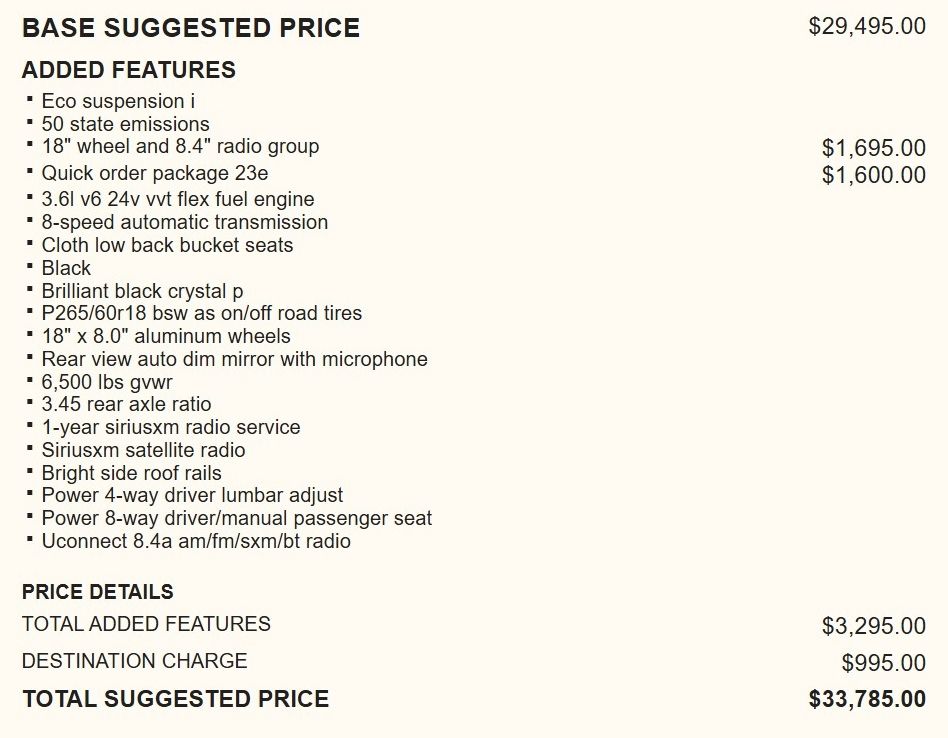Select Quick order package 23e item
Image resolution: width=948 pixels, height=738 pixels.
coord(154,173)
